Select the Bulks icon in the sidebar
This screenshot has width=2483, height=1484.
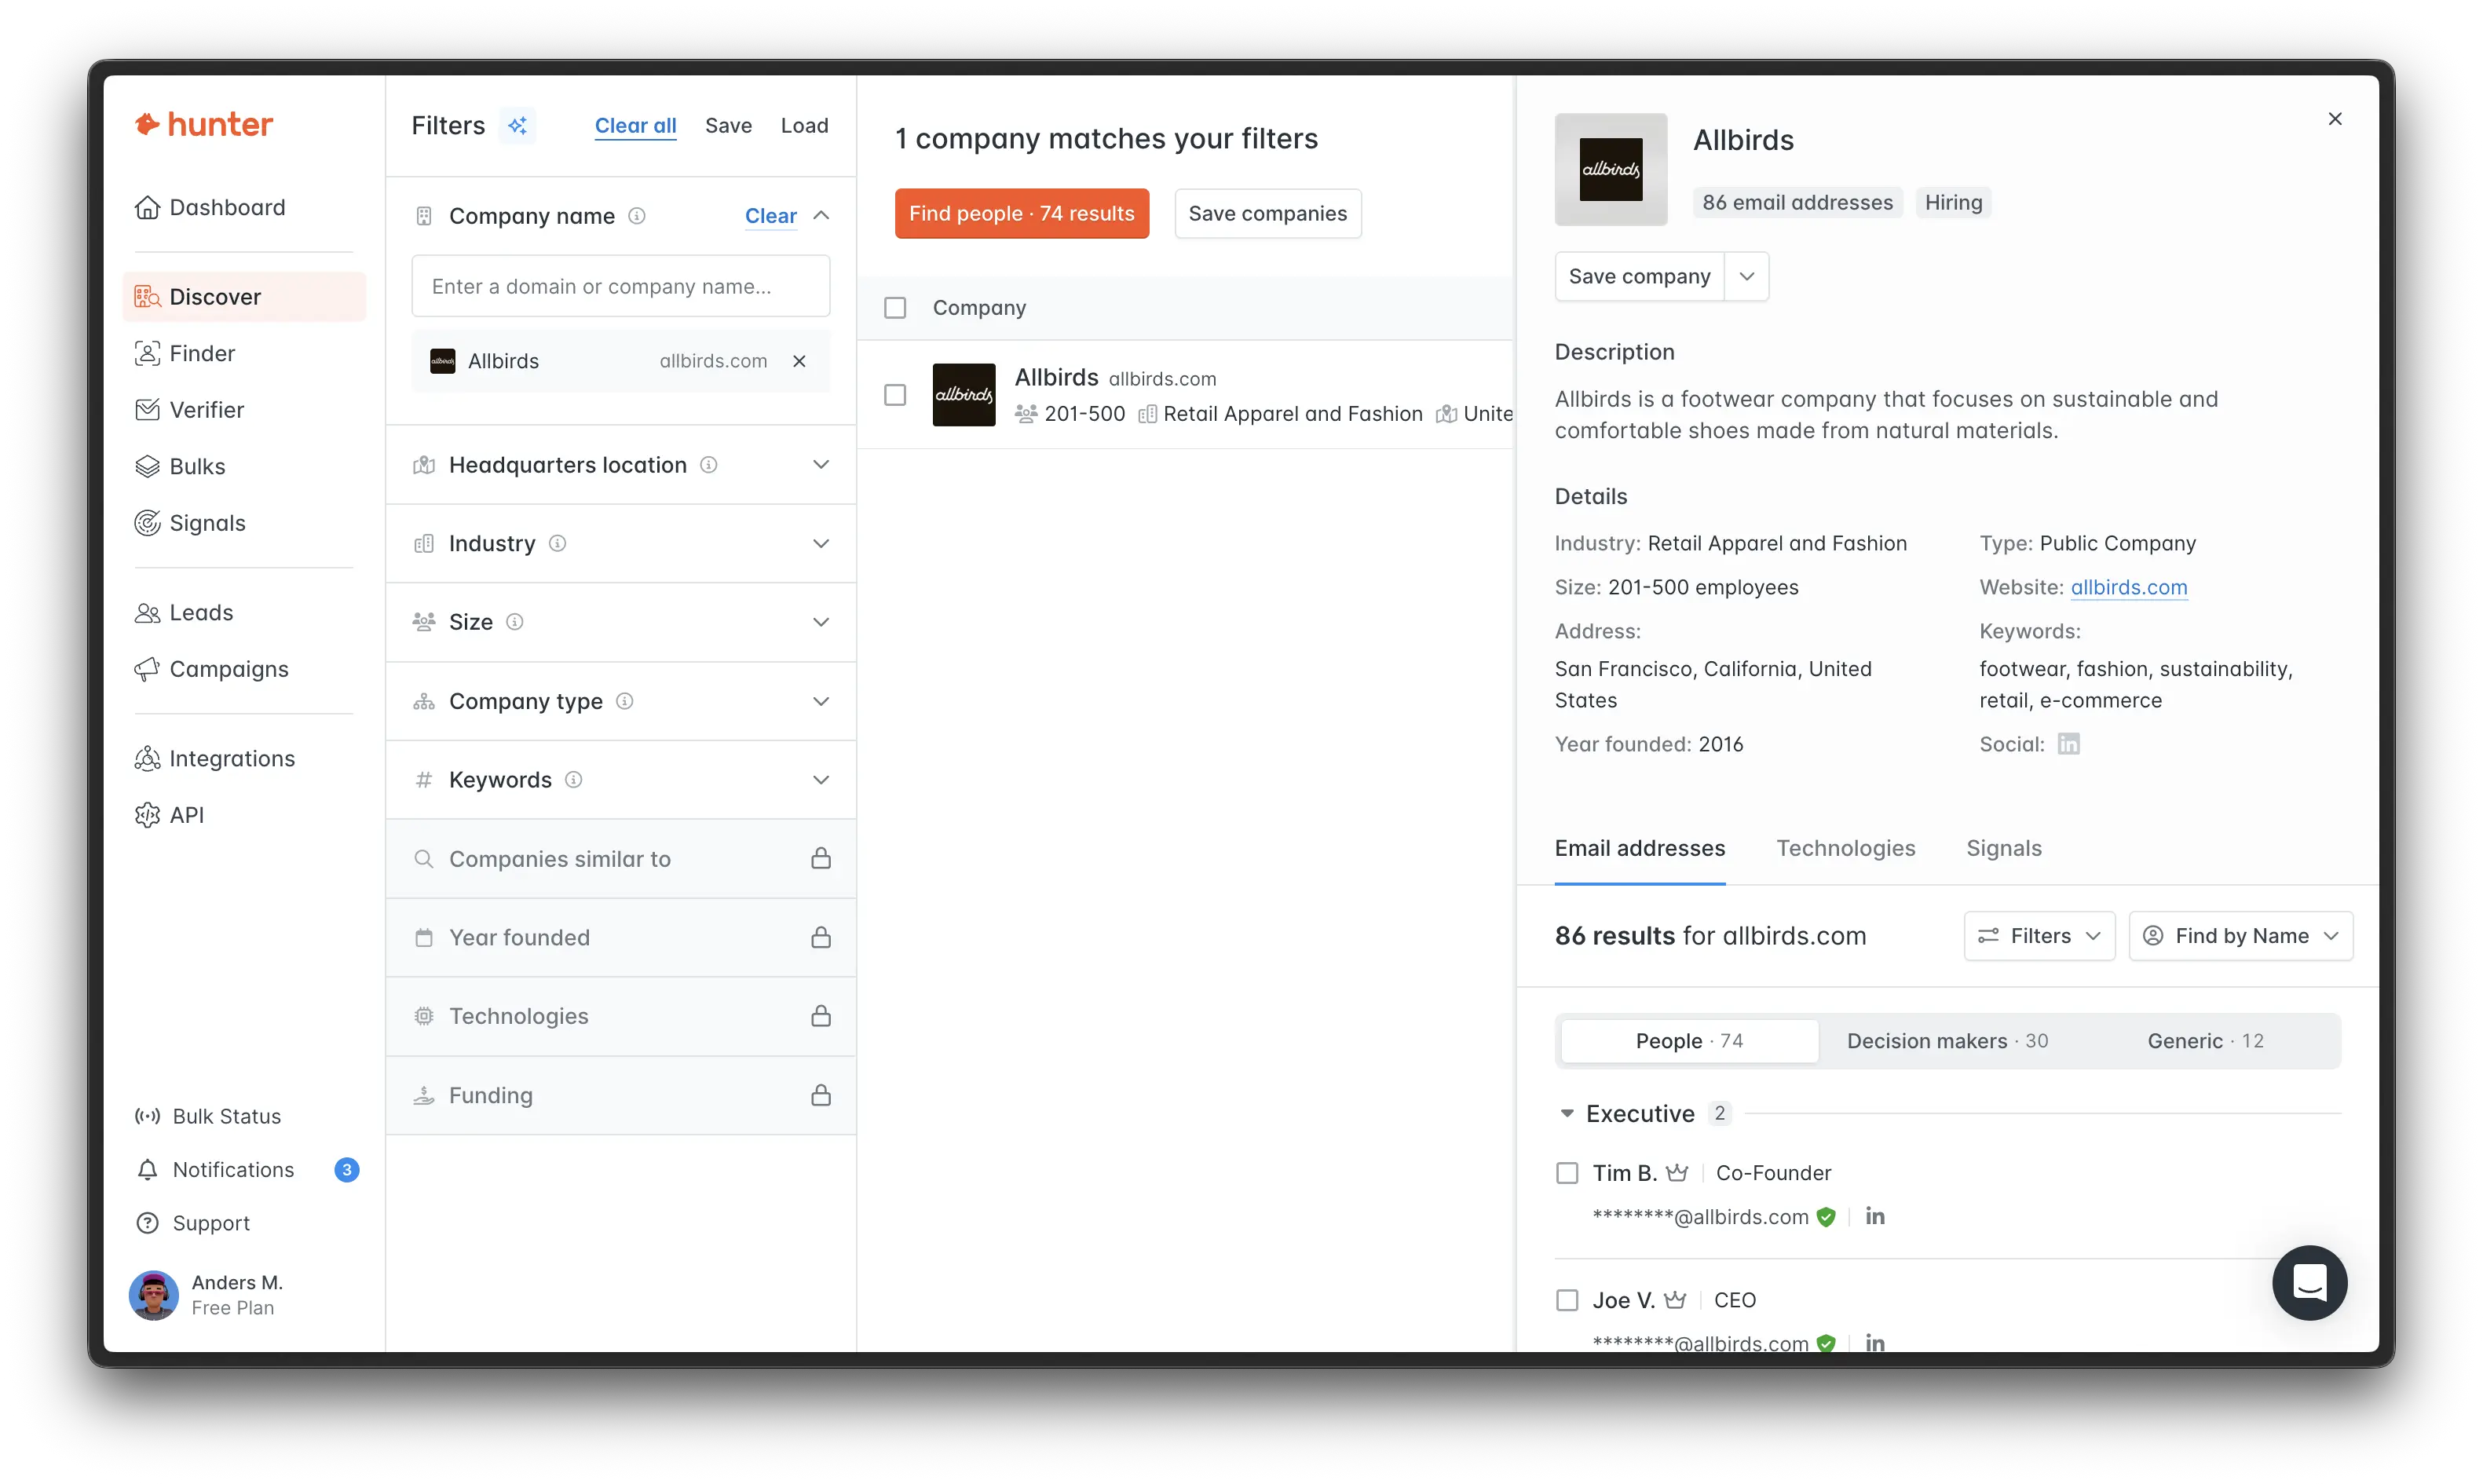147,466
